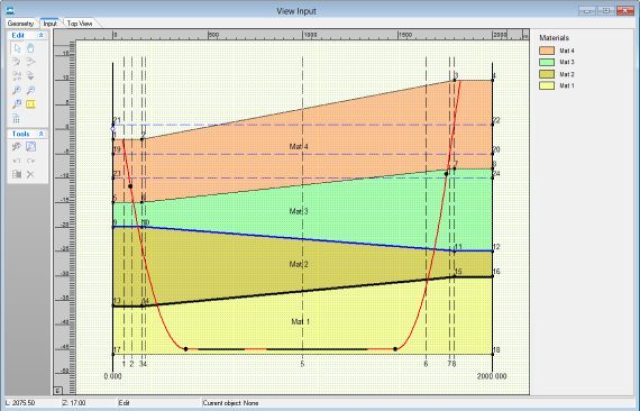
Task: Click the X delete icon in Tools panel
Action: [30, 175]
